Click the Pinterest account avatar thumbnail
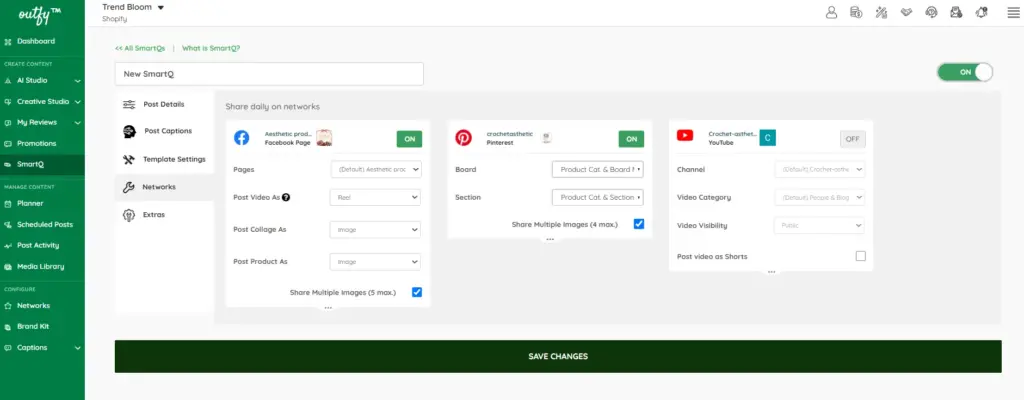This screenshot has height=400, width=1024. [547, 137]
